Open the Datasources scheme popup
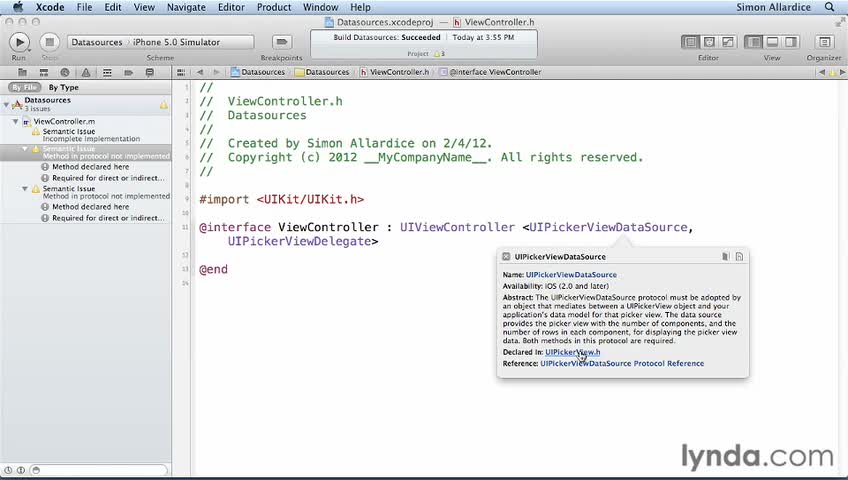Image resolution: width=848 pixels, height=480 pixels. point(97,42)
